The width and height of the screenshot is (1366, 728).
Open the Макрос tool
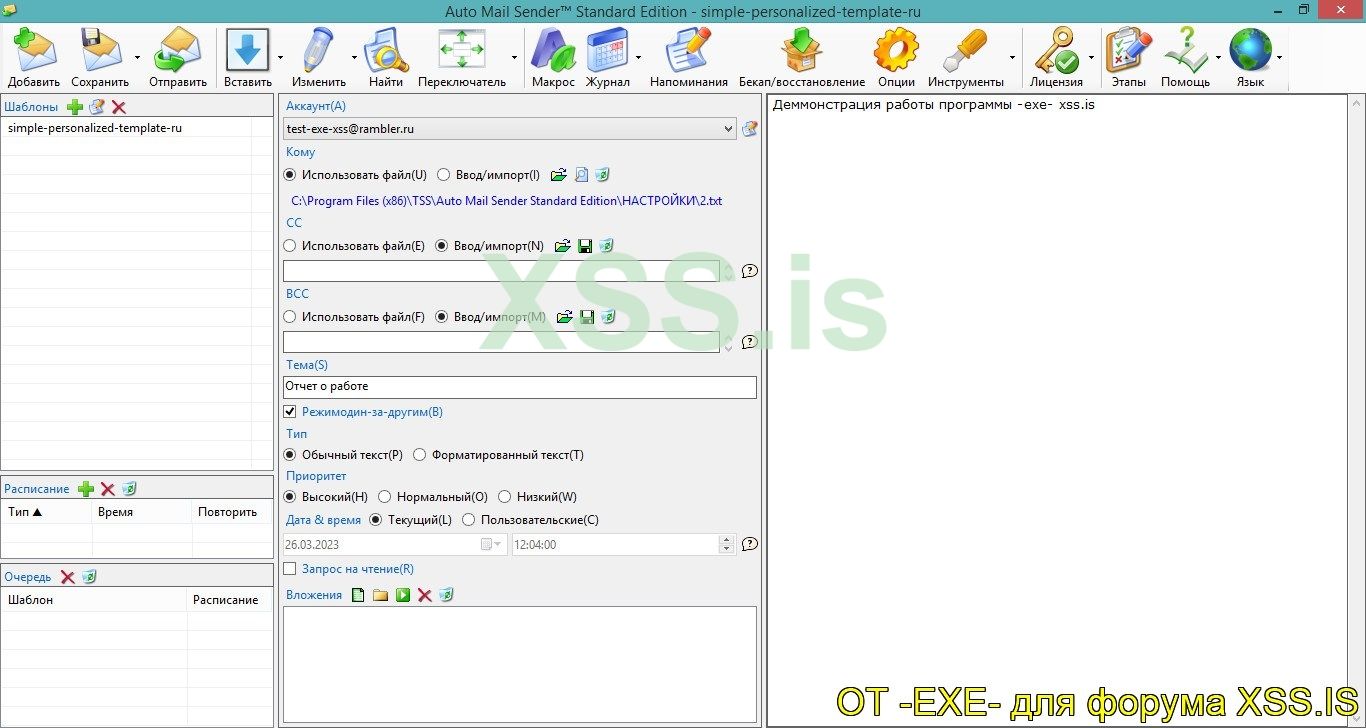coord(552,49)
